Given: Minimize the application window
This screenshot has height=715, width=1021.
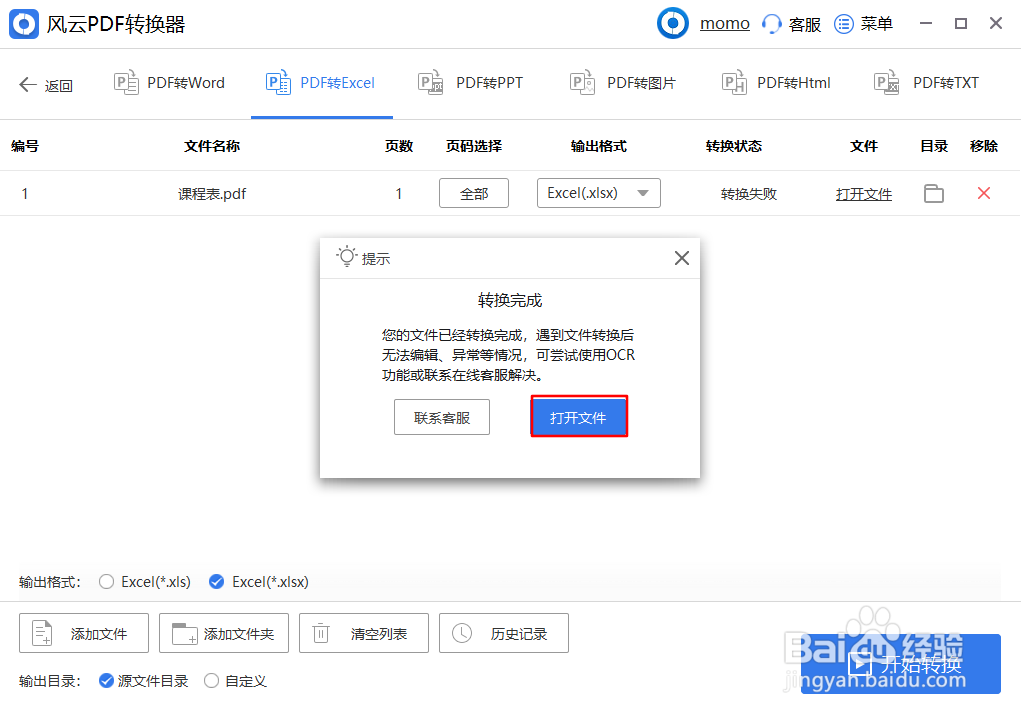Looking at the screenshot, I should click(926, 23).
